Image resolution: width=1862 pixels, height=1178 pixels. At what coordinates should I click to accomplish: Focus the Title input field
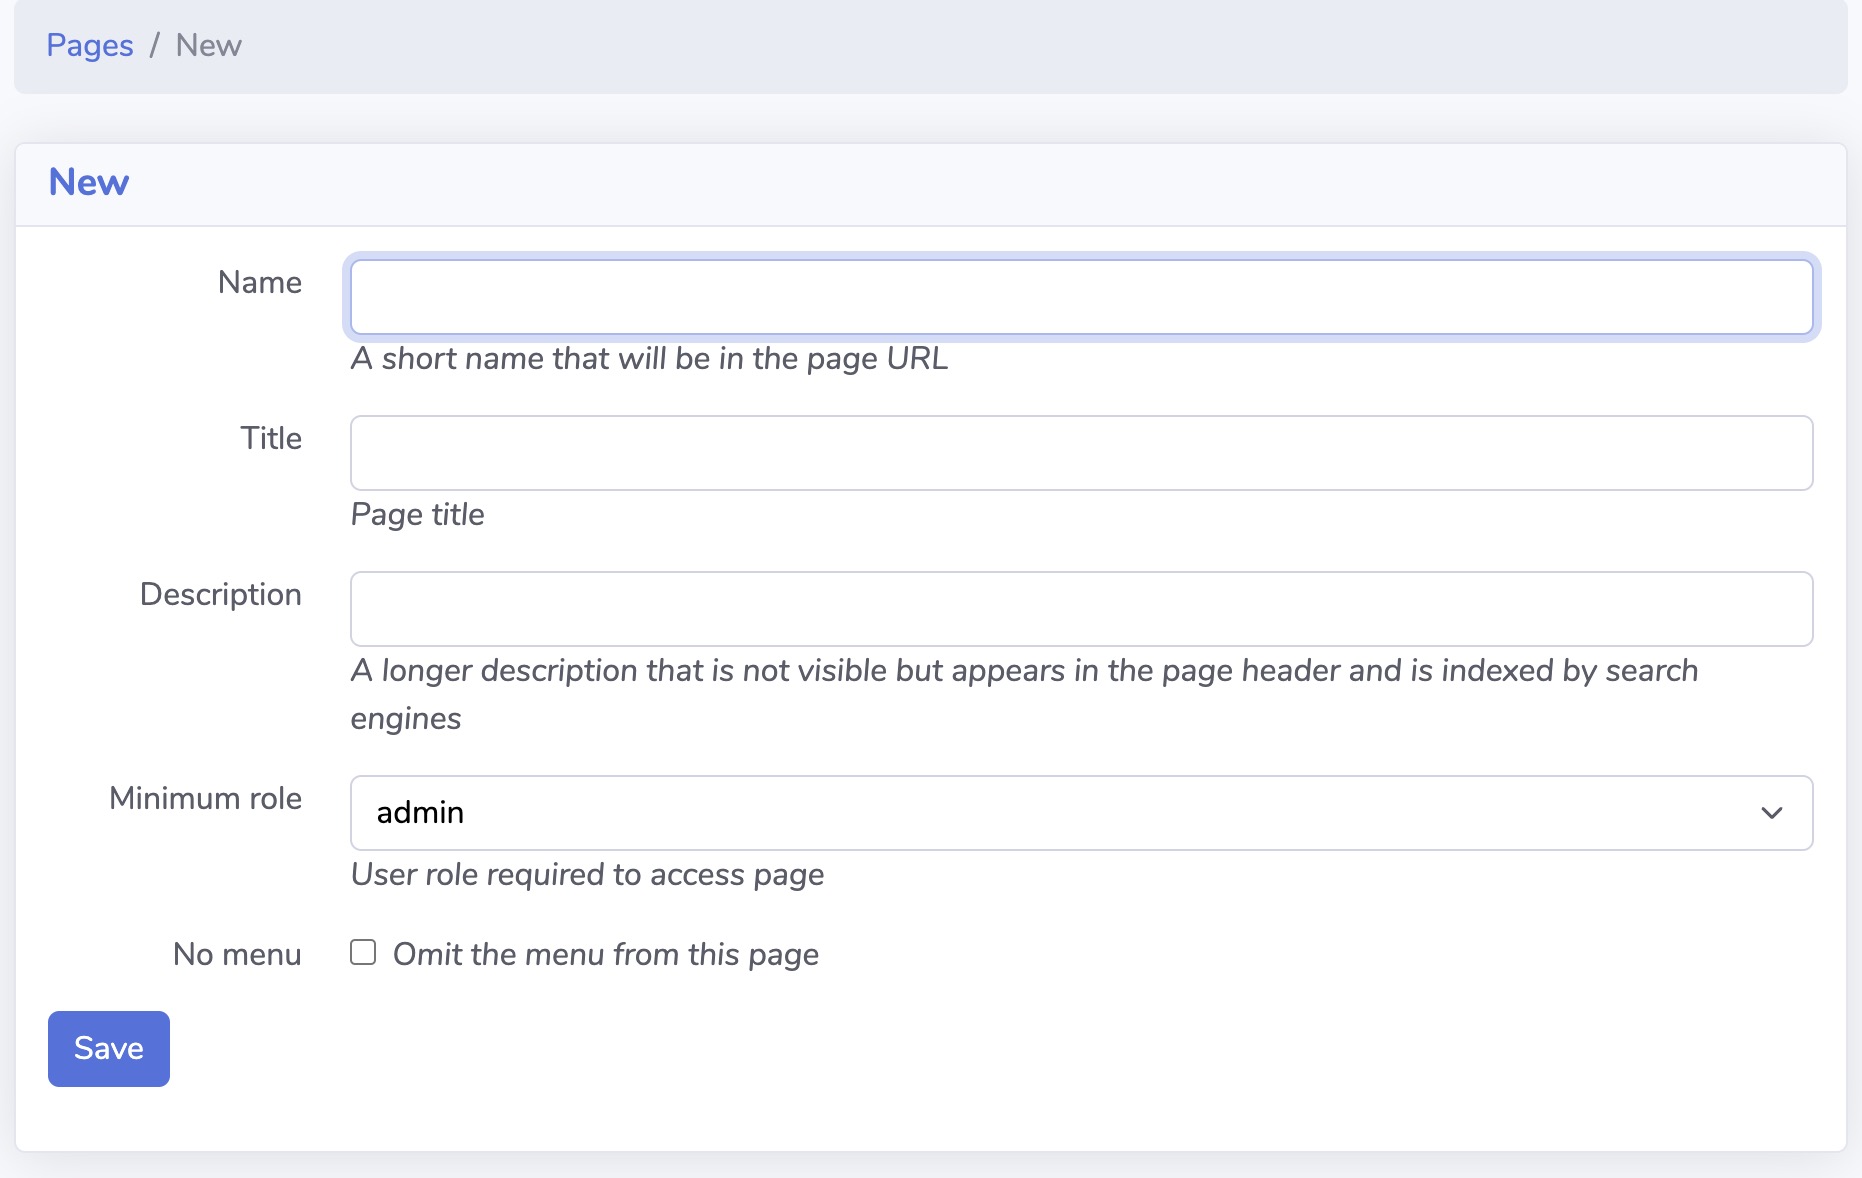point(1080,452)
